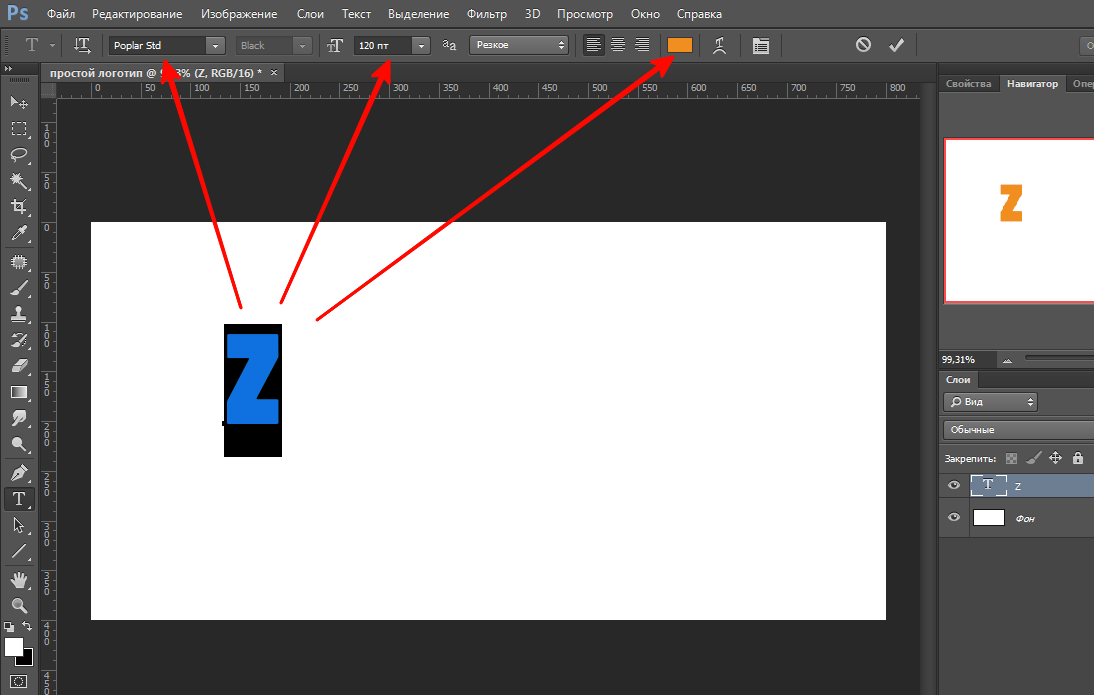This screenshot has height=695, width=1094.
Task: Open the Black font style dropdown
Action: click(302, 45)
